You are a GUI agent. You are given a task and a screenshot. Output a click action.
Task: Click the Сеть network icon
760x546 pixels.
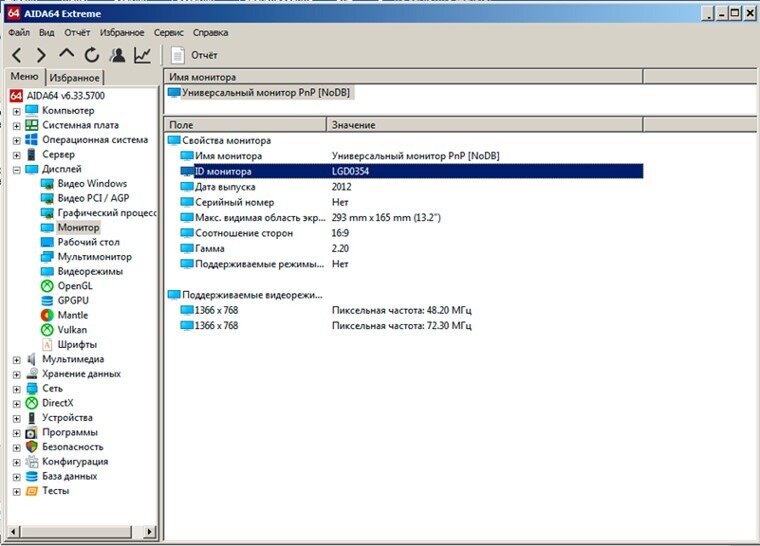point(32,388)
